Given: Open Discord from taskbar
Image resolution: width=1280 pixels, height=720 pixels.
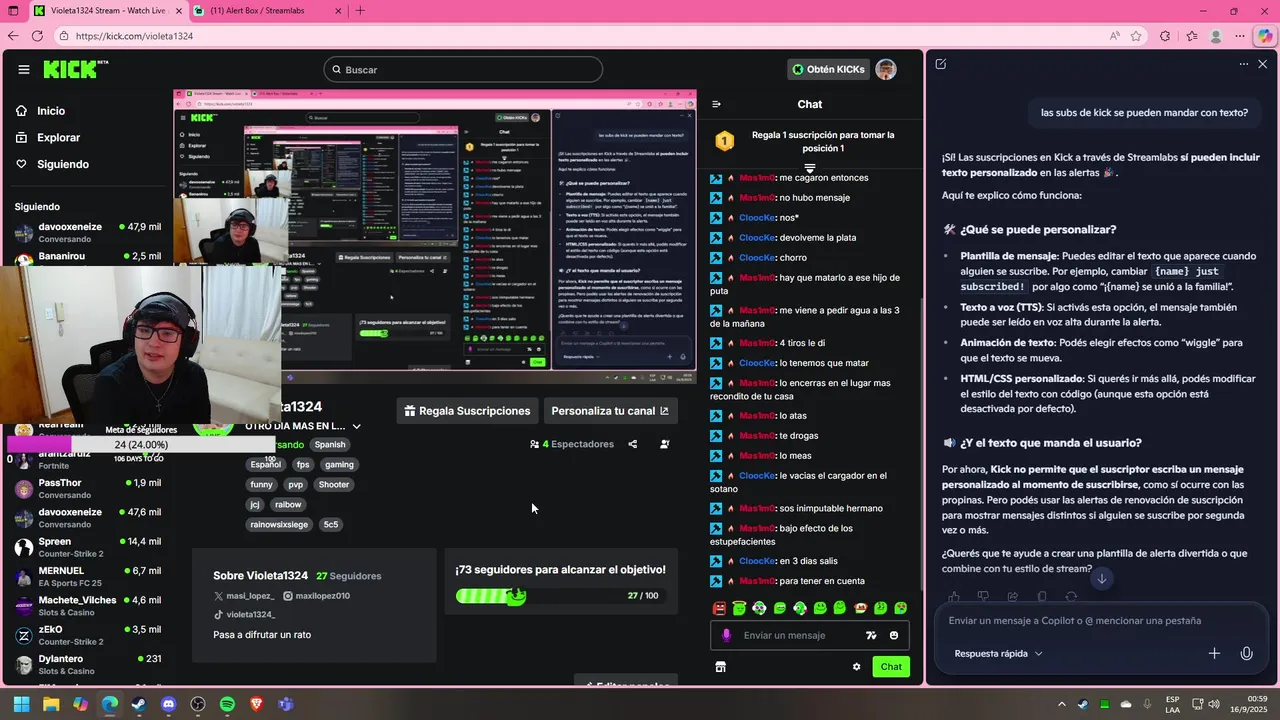Looking at the screenshot, I should [x=168, y=704].
